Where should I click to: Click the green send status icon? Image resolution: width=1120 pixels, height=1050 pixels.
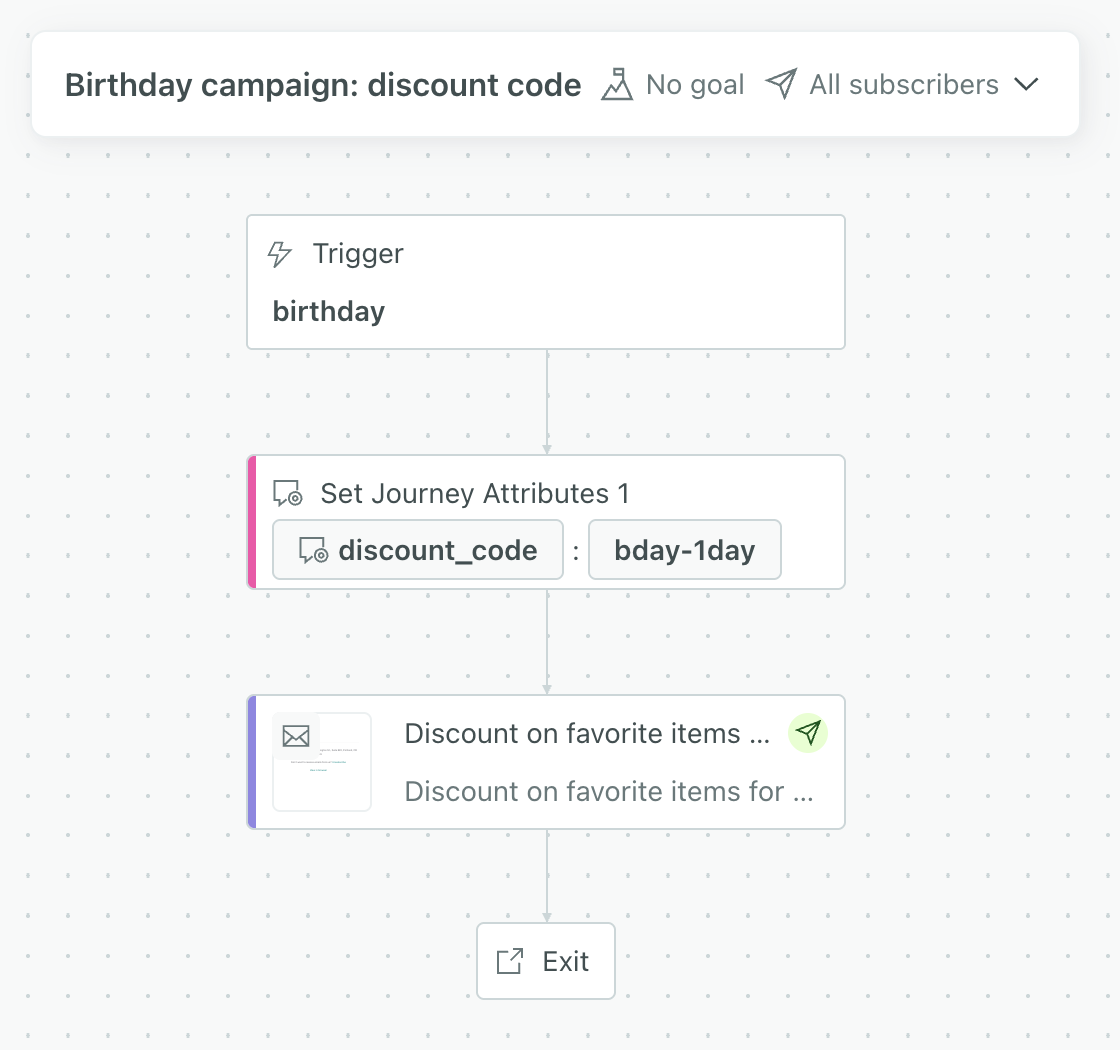808,733
